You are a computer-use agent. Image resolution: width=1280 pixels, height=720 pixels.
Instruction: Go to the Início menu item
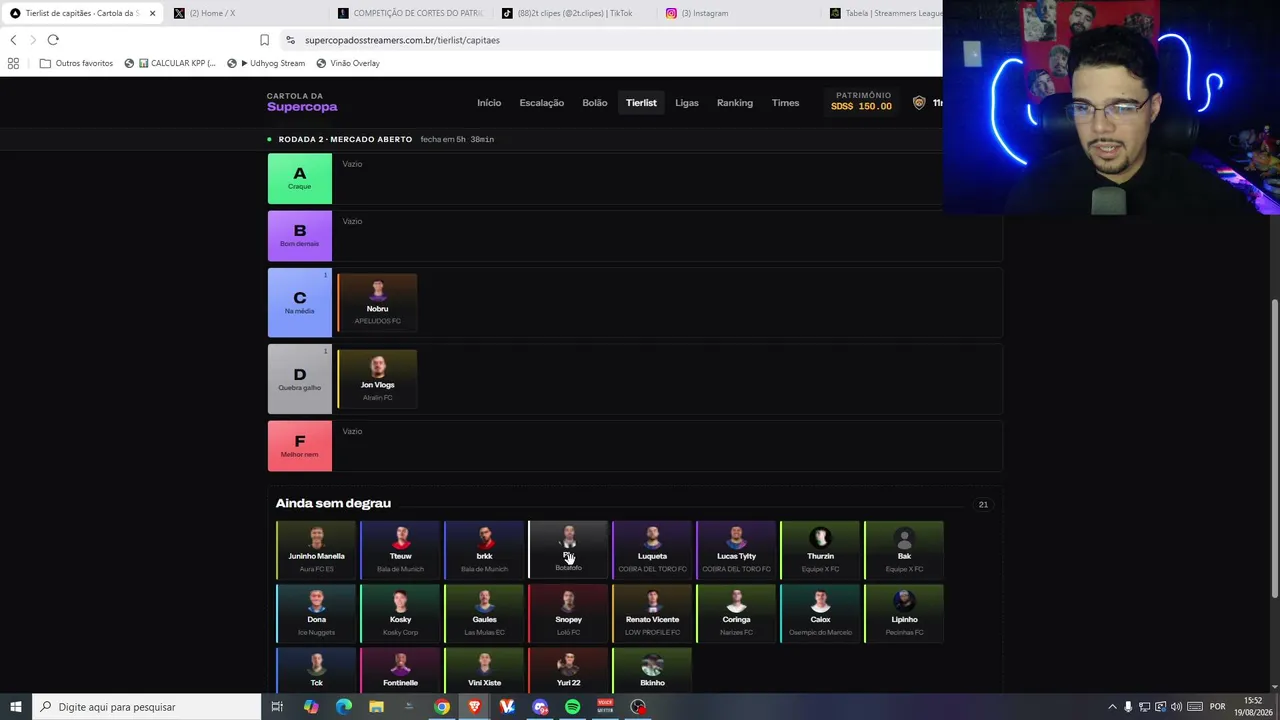(489, 103)
